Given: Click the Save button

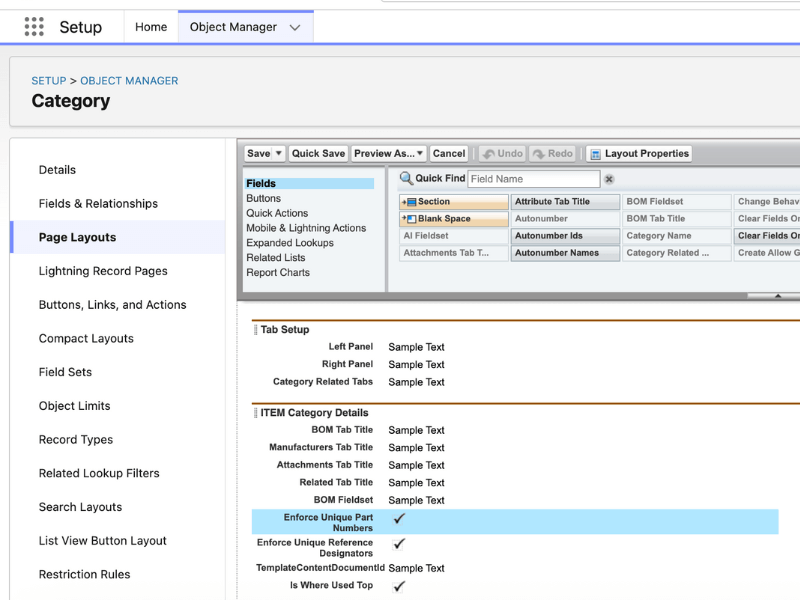Looking at the screenshot, I should tap(259, 154).
